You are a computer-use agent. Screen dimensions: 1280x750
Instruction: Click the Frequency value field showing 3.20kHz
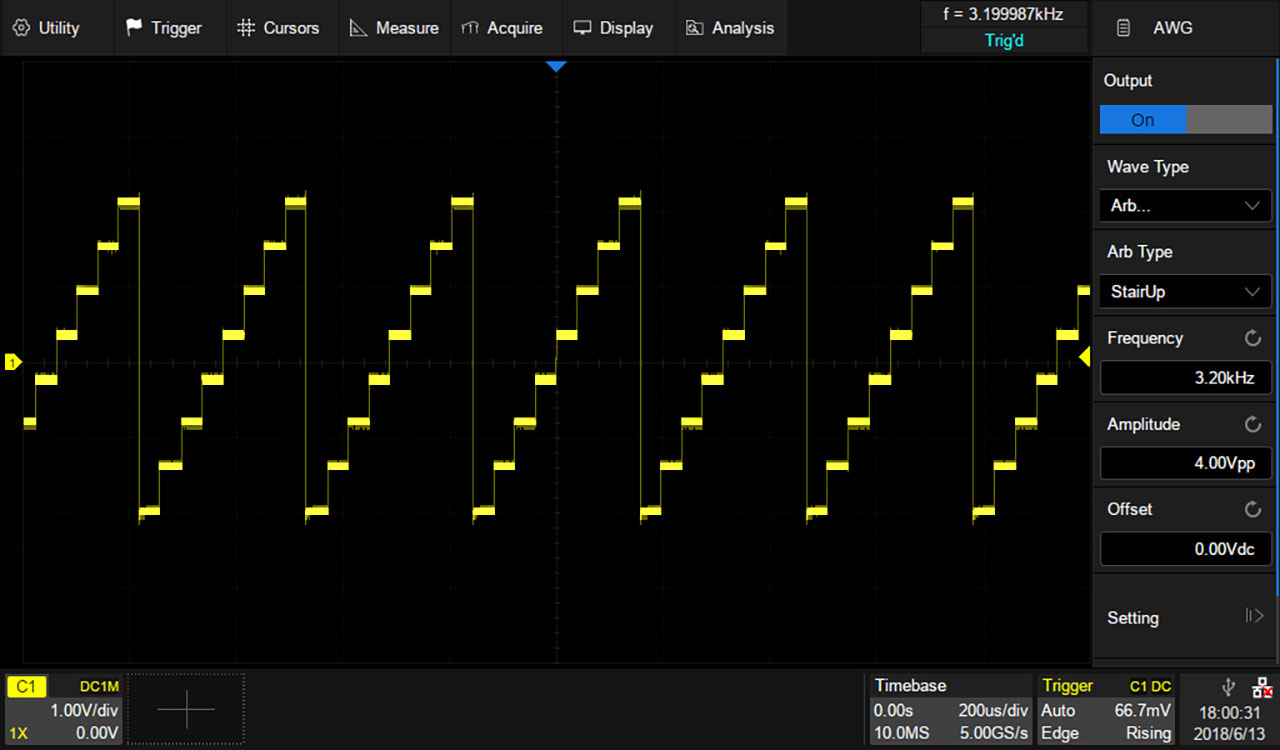point(1184,377)
